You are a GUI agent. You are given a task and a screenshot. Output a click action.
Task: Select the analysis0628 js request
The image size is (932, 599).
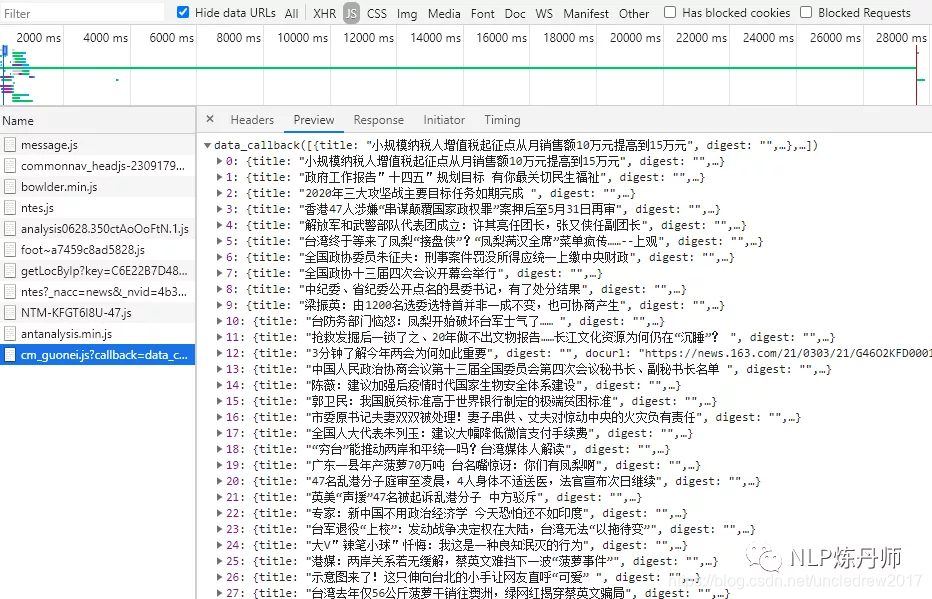coord(97,229)
